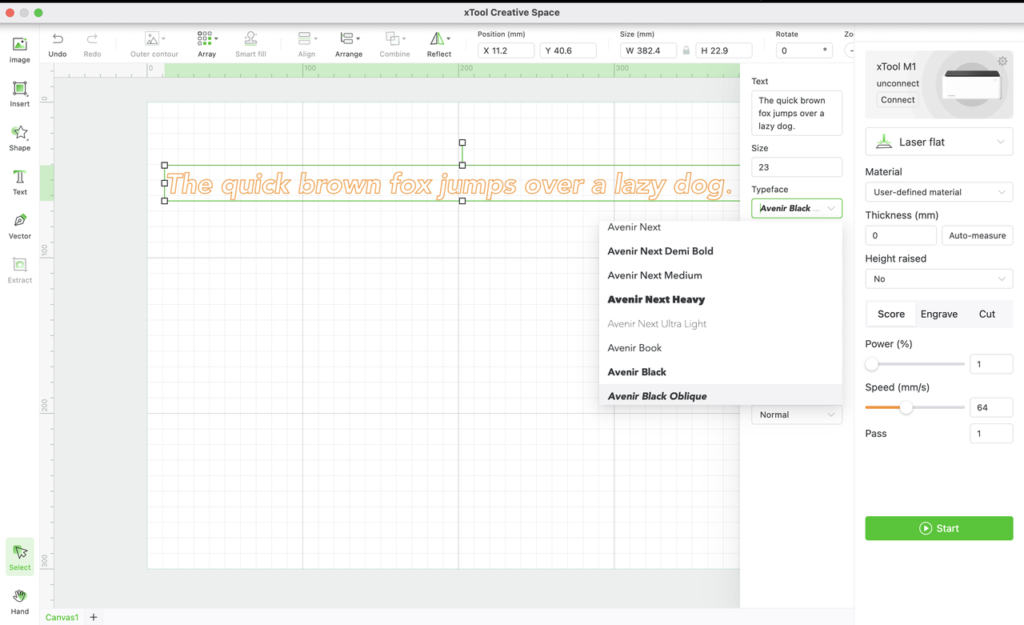Toggle the size aspect ratio lock

click(686, 51)
